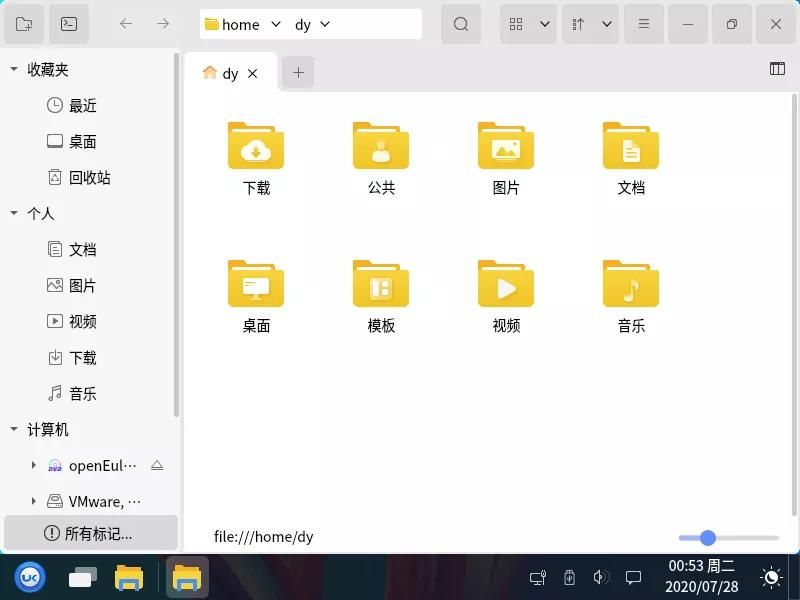Click the clock showing 00:53
This screenshot has width=800, height=600.
(x=702, y=577)
